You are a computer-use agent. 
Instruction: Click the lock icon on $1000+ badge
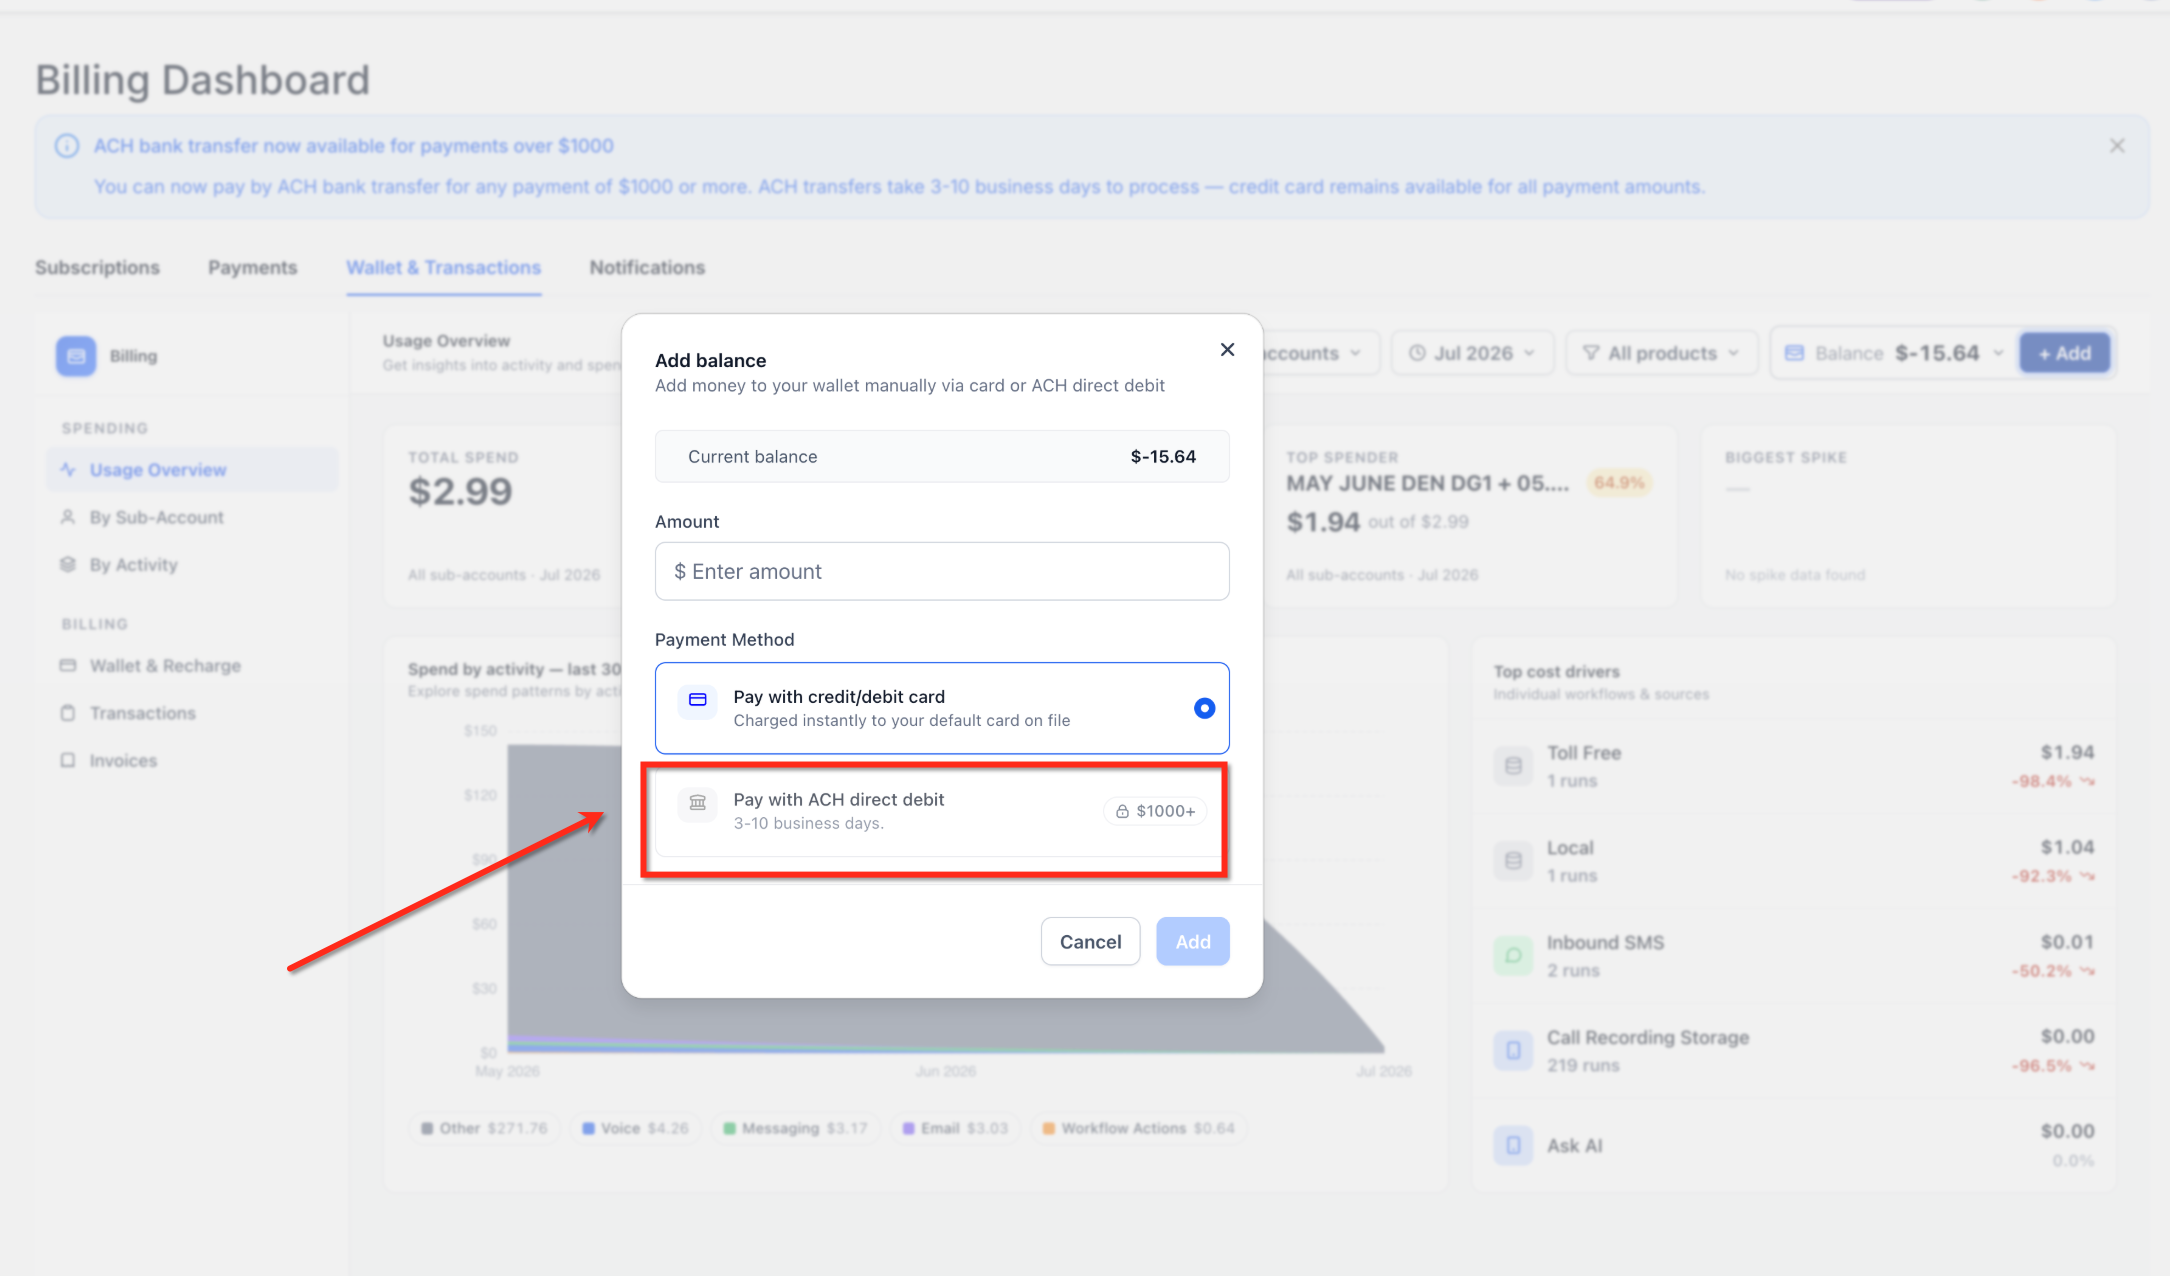pos(1122,811)
